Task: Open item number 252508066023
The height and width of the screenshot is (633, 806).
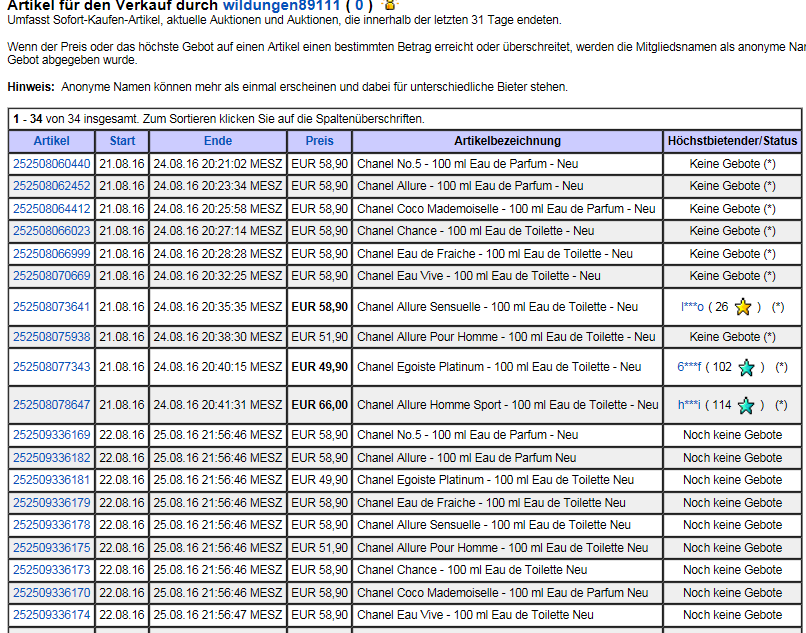Action: pos(51,231)
